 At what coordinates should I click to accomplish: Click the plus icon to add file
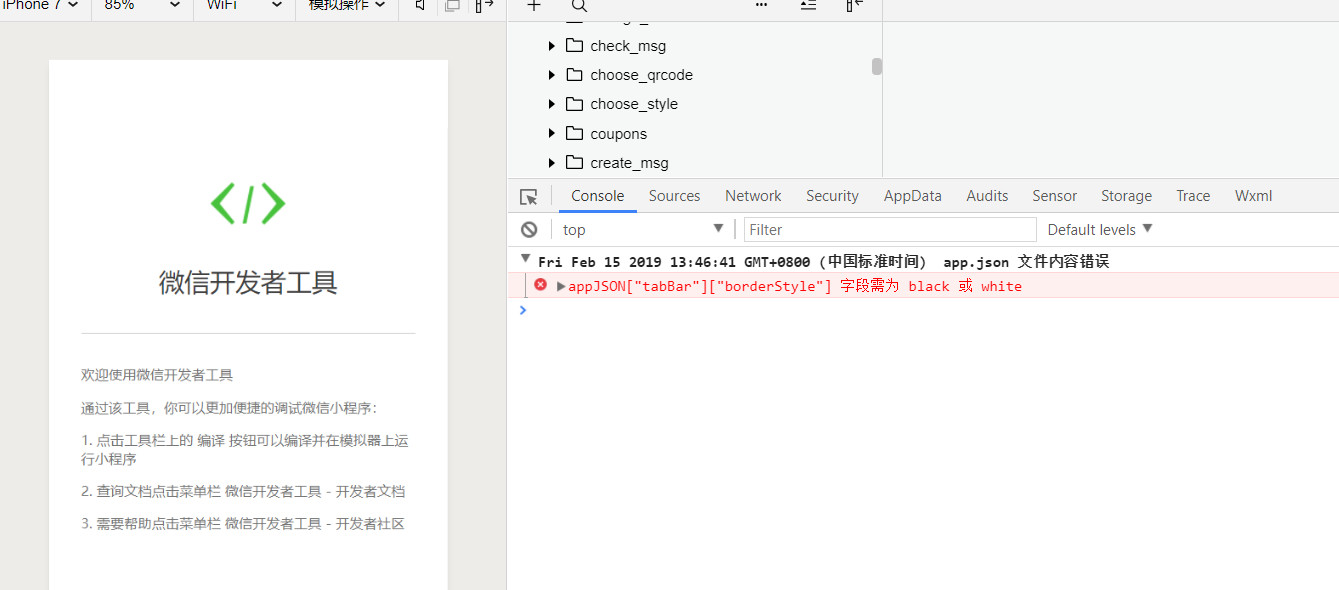click(534, 5)
